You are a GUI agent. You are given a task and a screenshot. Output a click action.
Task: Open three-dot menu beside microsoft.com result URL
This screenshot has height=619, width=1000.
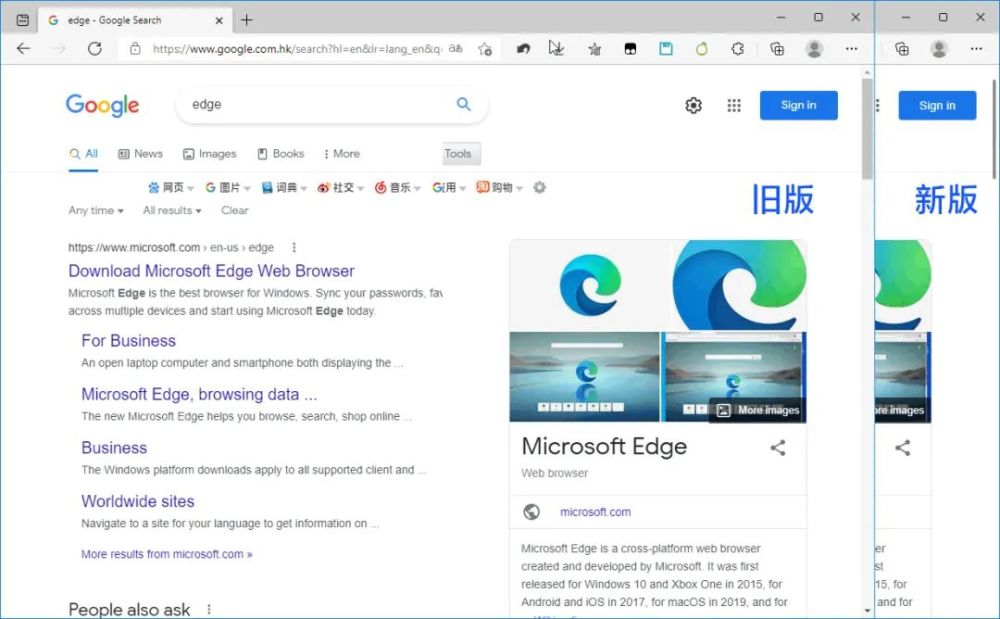click(293, 247)
